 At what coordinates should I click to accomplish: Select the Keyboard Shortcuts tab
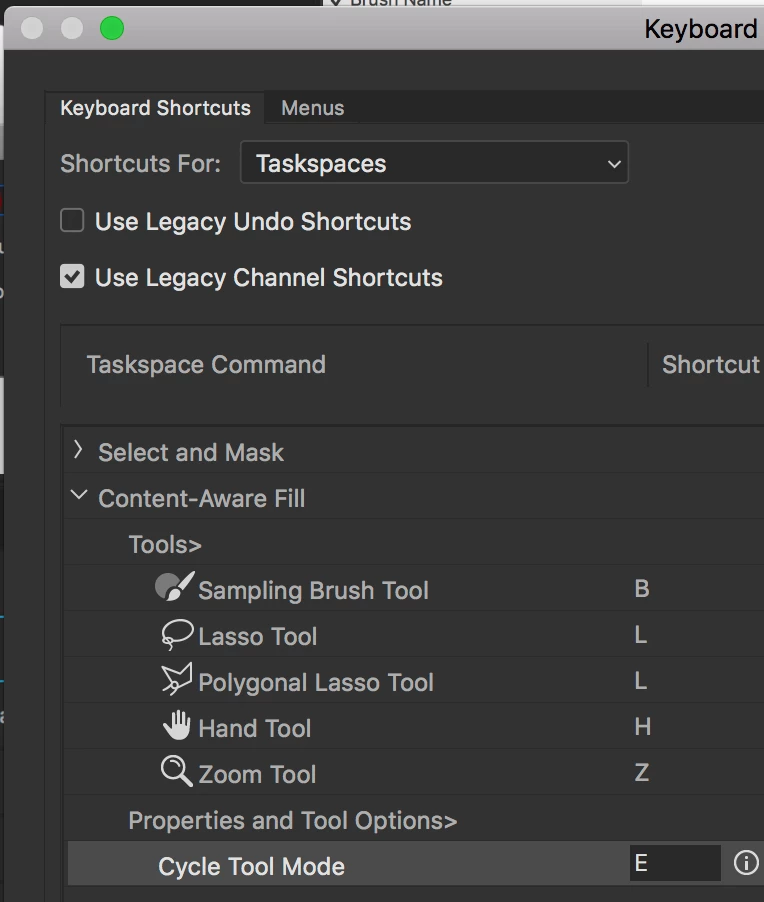pyautogui.click(x=155, y=108)
